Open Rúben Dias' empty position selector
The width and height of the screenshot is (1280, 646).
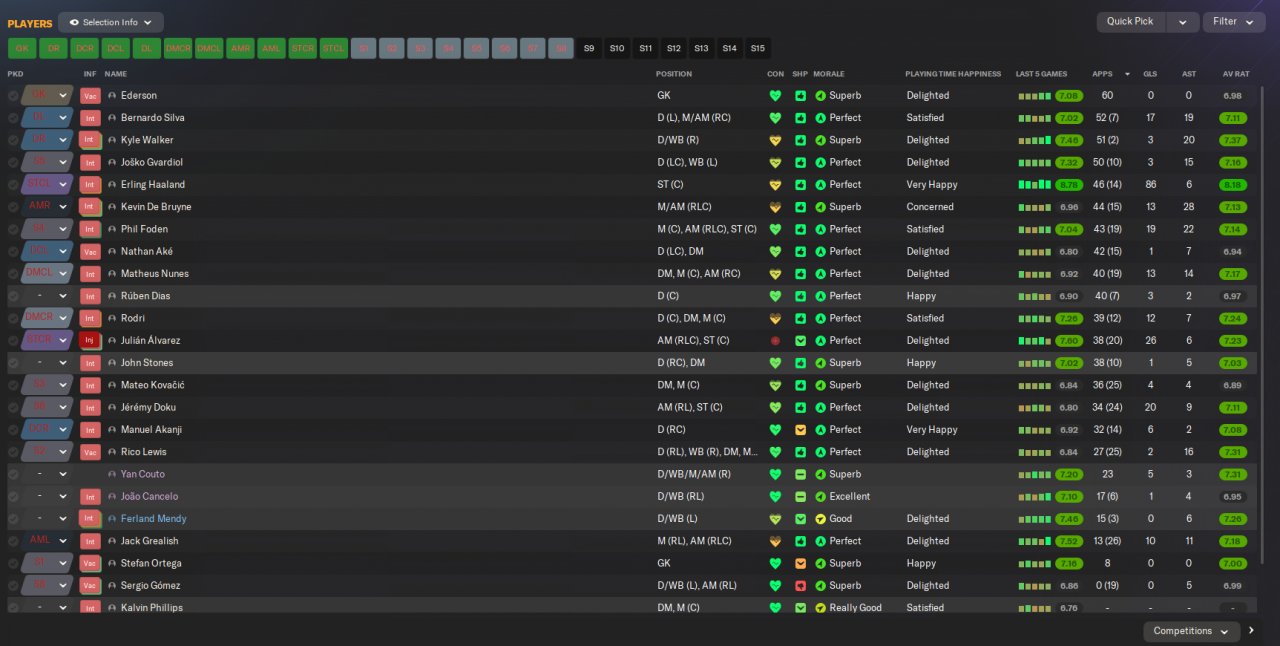tap(47, 296)
